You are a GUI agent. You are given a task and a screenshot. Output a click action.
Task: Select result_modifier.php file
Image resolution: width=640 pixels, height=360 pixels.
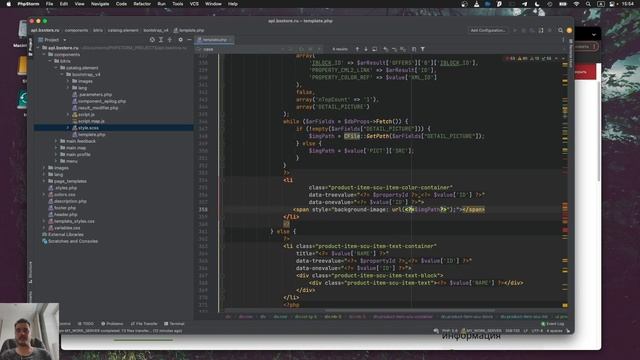coord(95,108)
